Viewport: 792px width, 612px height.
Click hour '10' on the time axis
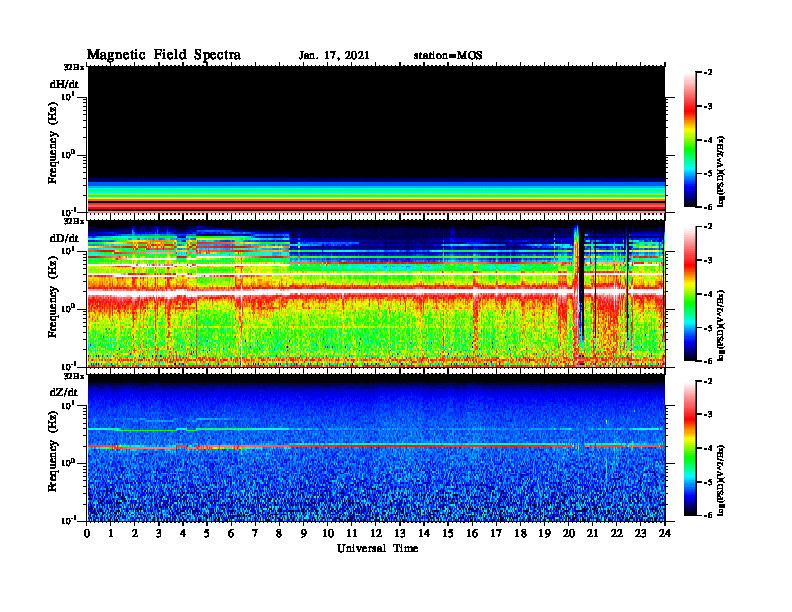(328, 534)
